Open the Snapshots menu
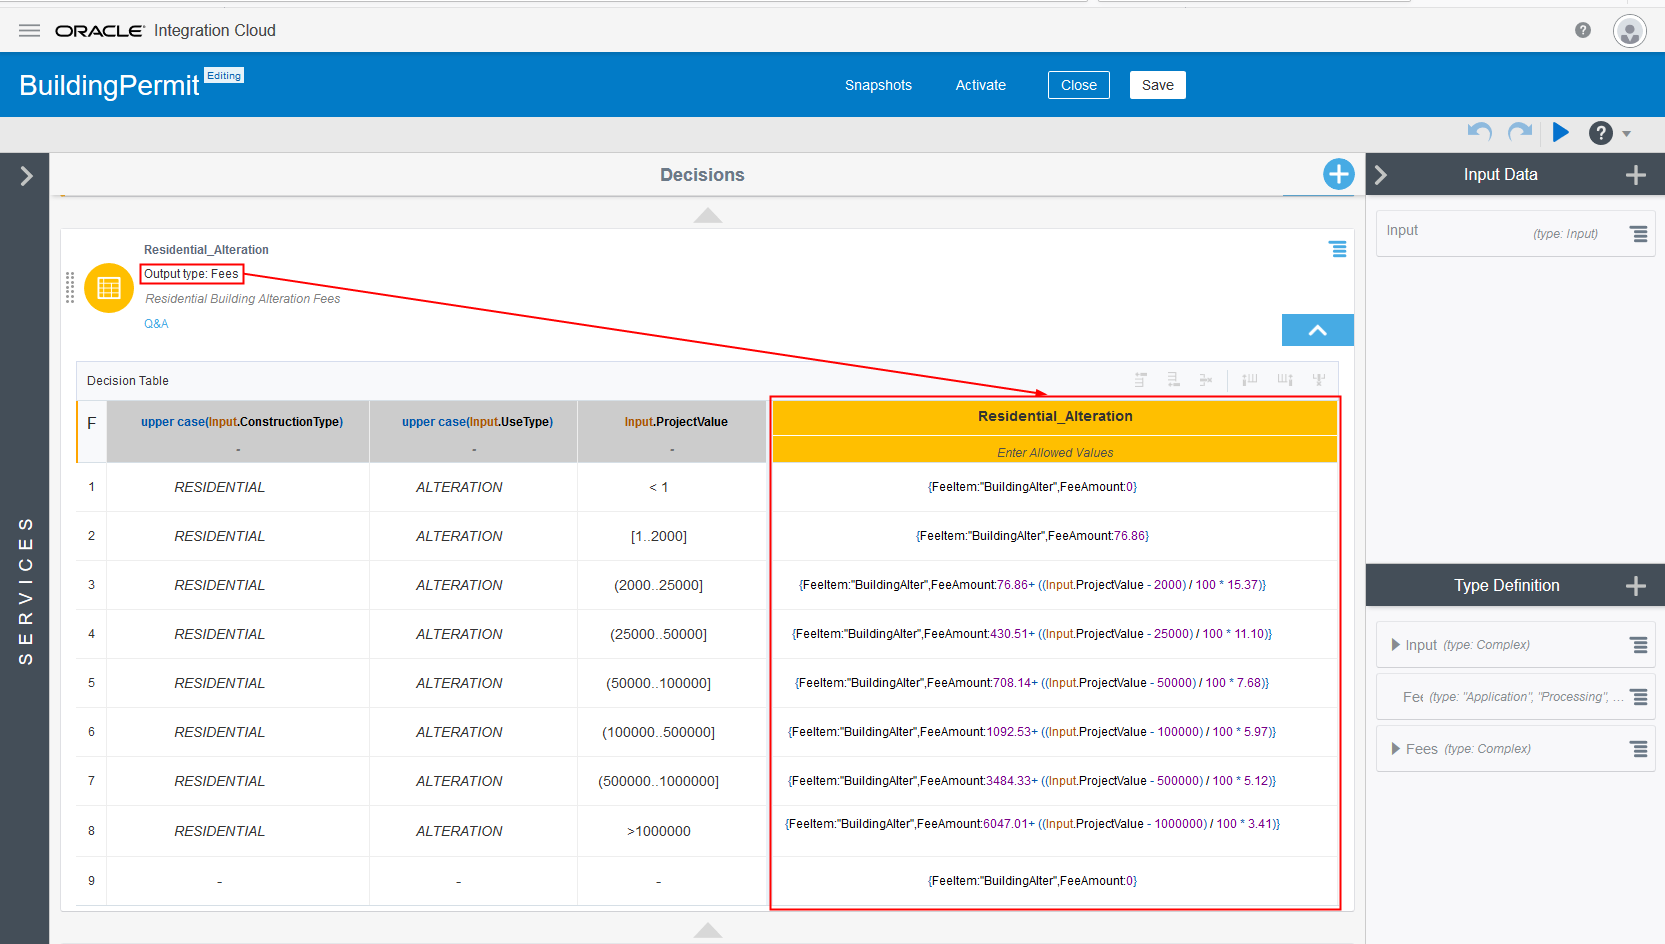This screenshot has height=944, width=1665. pos(878,85)
